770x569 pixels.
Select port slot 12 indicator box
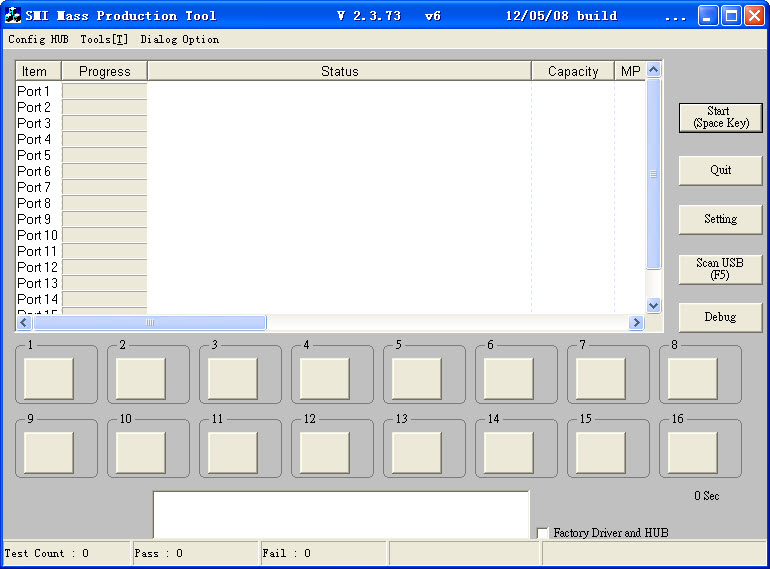325,452
